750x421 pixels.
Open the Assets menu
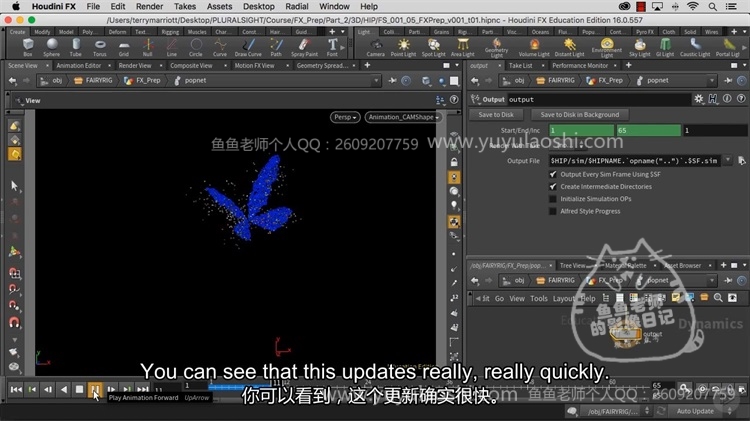[219, 6]
